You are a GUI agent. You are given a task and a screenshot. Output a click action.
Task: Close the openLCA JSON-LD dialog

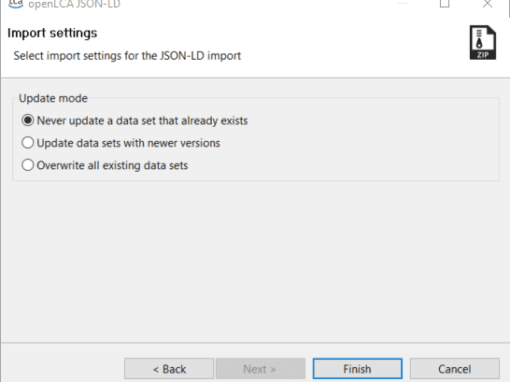tap(487, 4)
